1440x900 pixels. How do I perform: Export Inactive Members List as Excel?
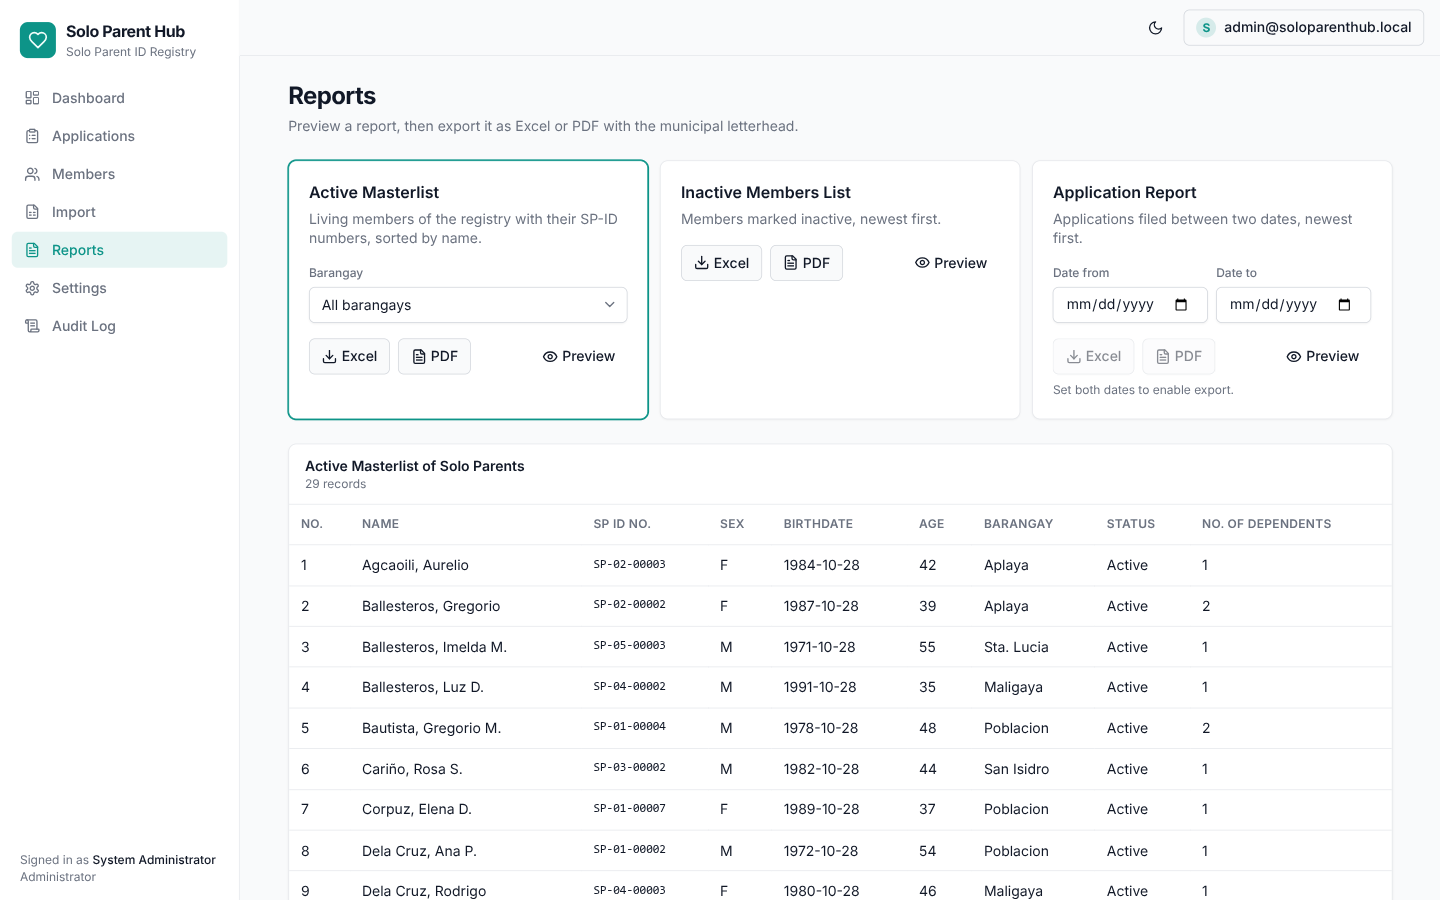[721, 263]
